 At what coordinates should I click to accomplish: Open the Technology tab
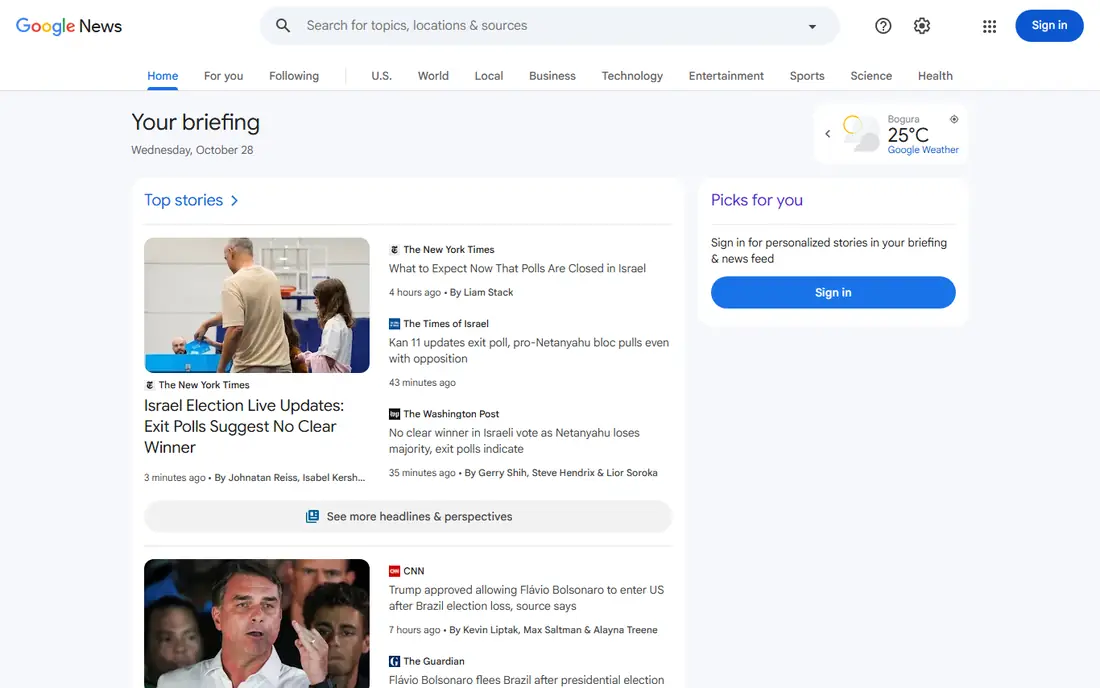click(632, 76)
